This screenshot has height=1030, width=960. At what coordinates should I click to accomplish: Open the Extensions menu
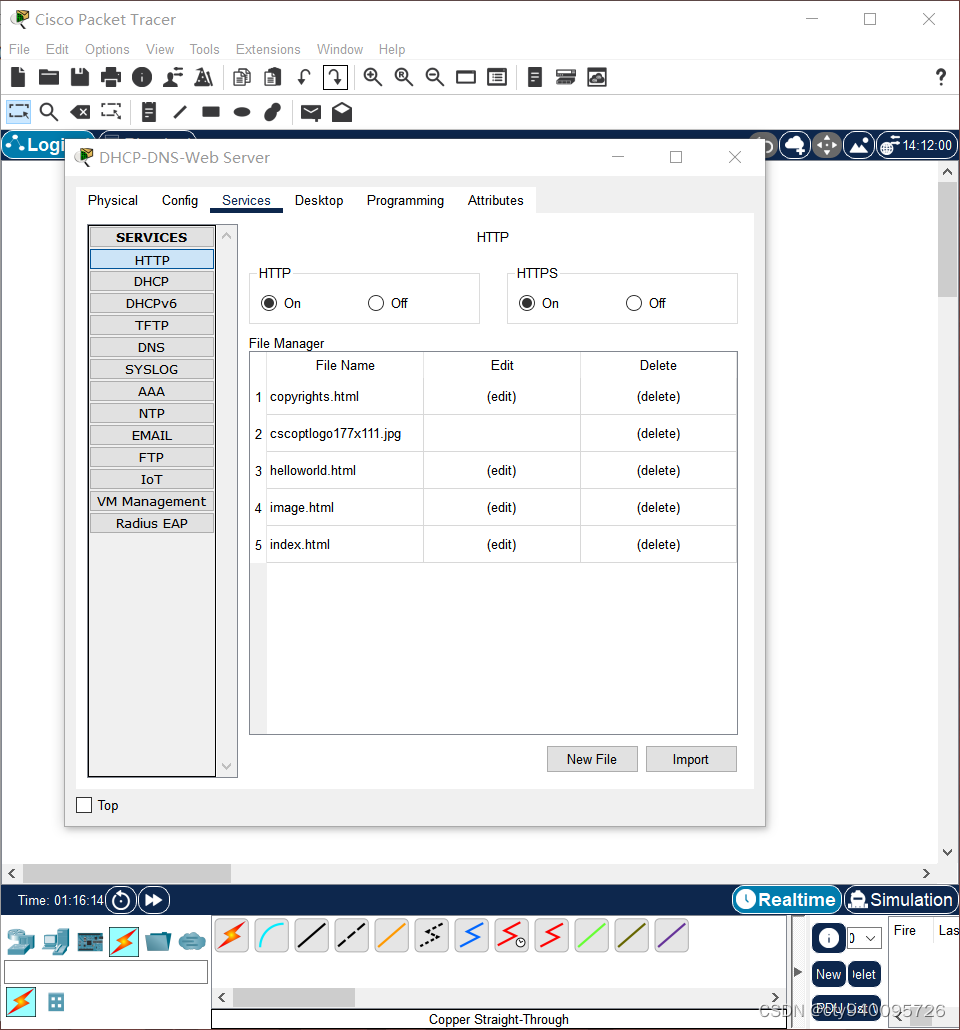click(268, 49)
